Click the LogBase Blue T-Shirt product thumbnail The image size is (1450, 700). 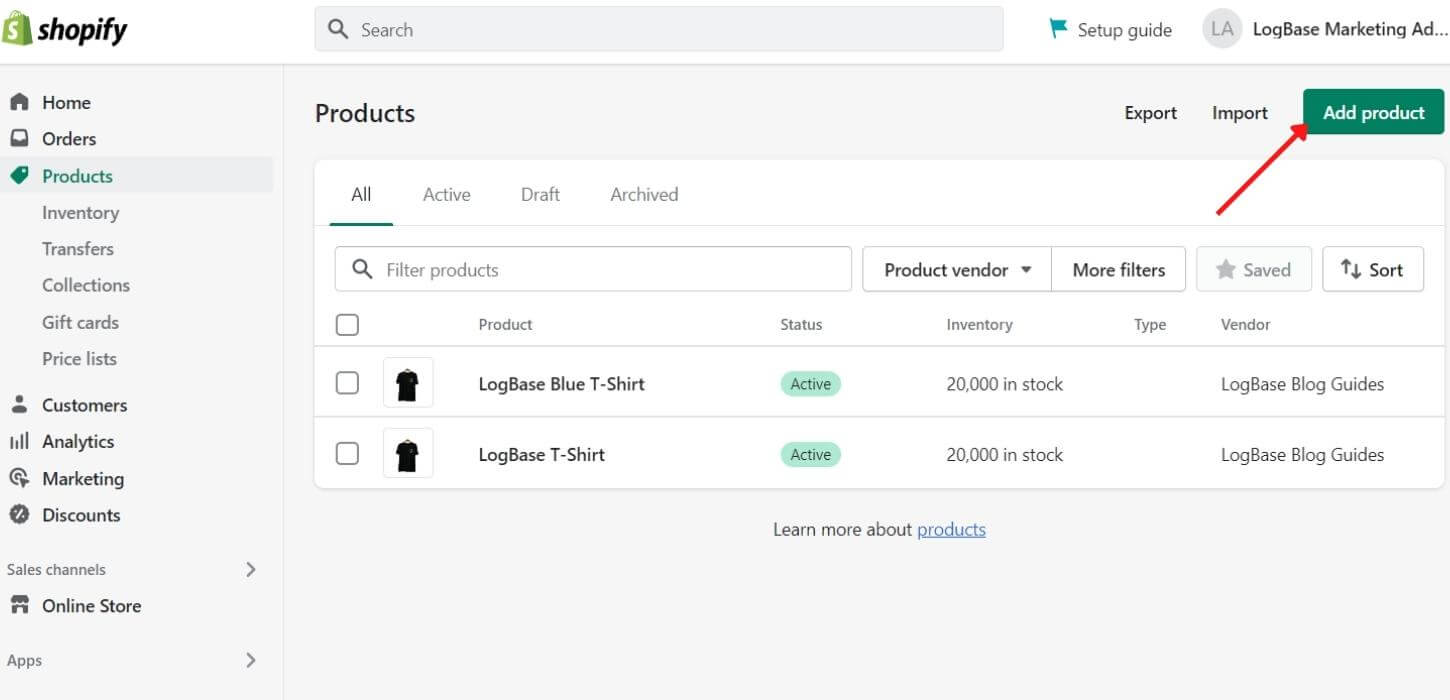(x=408, y=382)
